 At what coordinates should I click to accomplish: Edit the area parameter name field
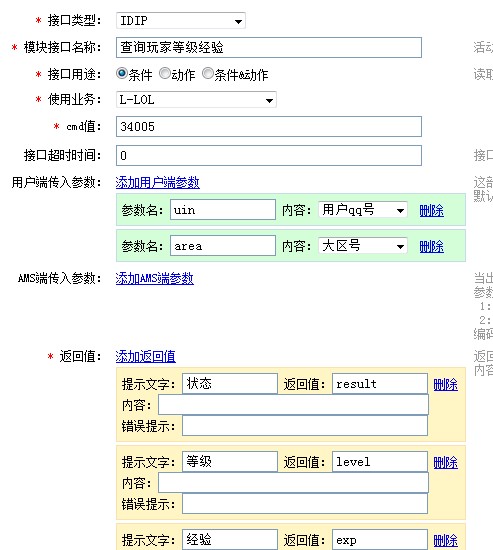coord(223,246)
